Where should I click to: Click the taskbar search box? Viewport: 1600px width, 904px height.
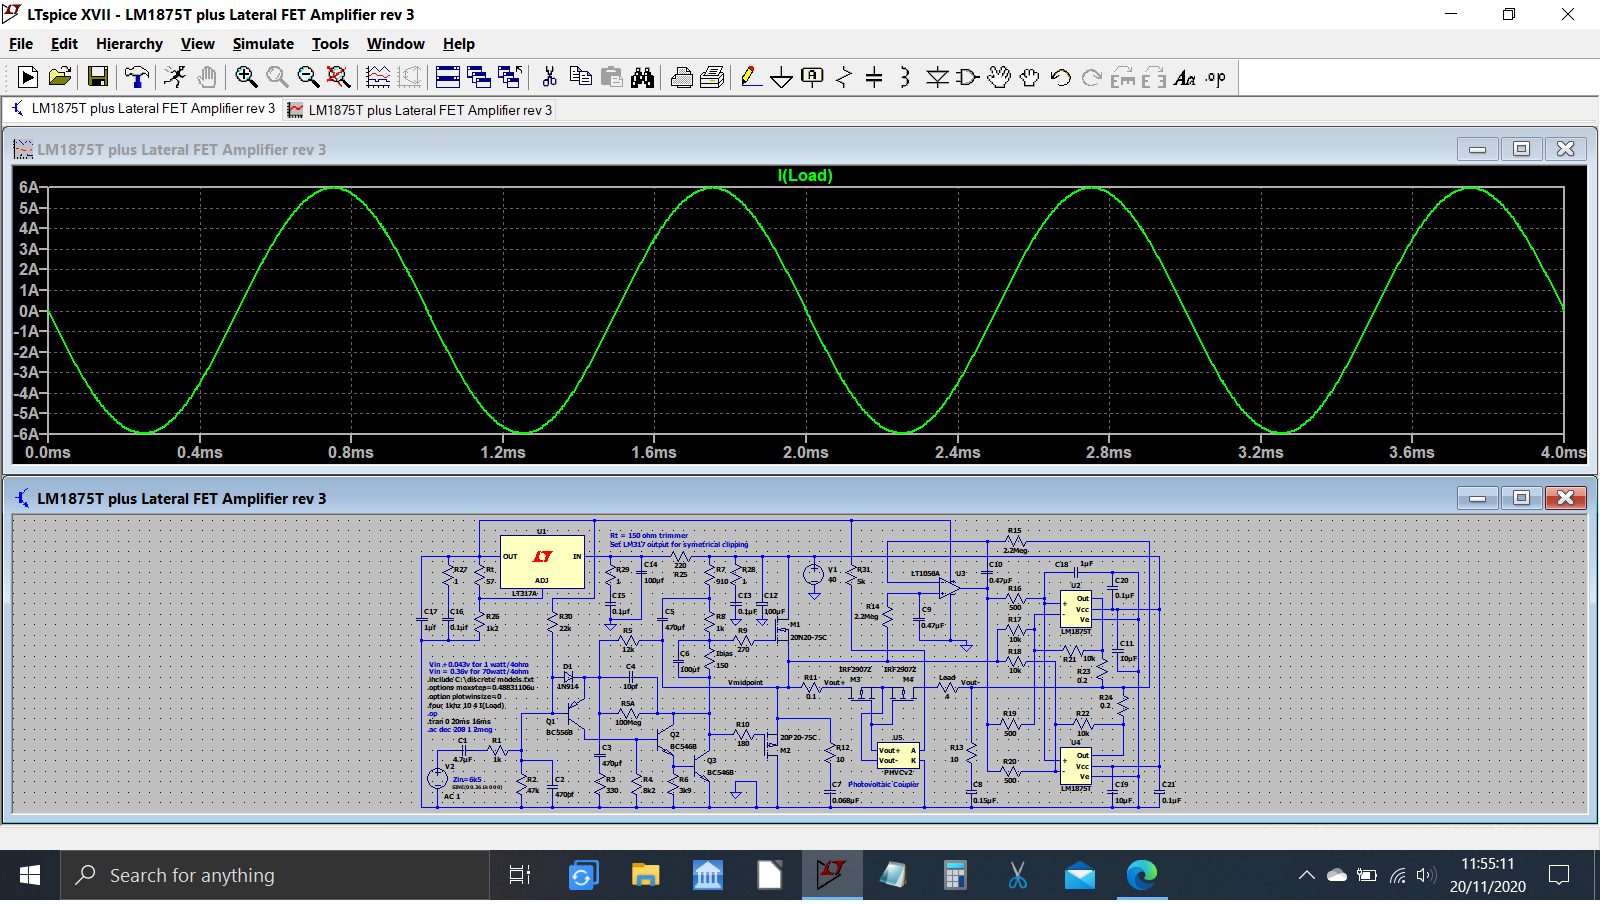tap(275, 875)
